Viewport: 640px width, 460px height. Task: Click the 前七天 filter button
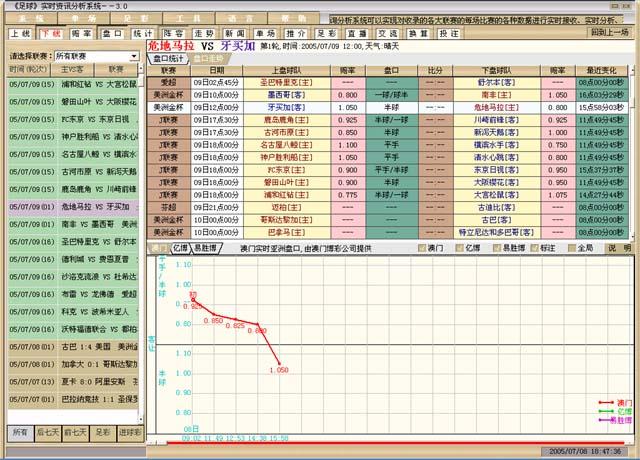75,433
